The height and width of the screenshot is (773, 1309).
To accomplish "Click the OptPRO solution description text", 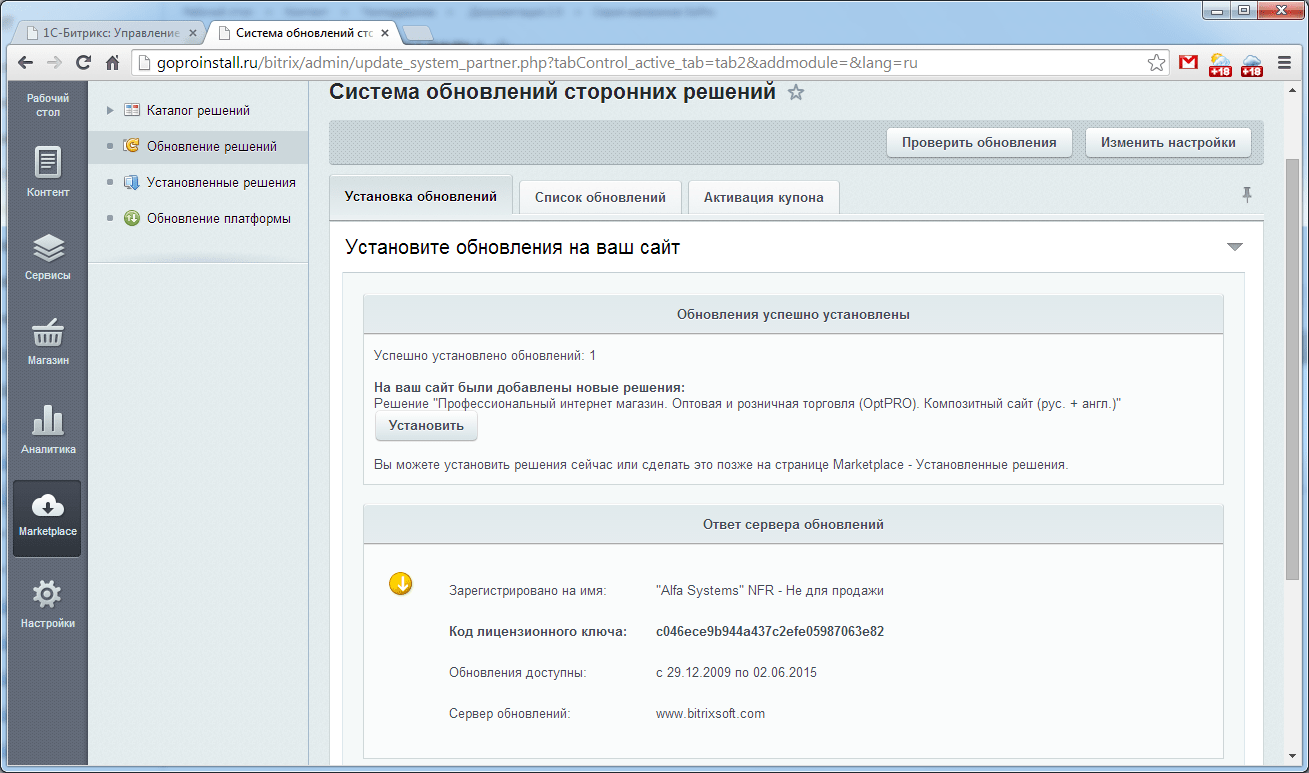I will [748, 403].
